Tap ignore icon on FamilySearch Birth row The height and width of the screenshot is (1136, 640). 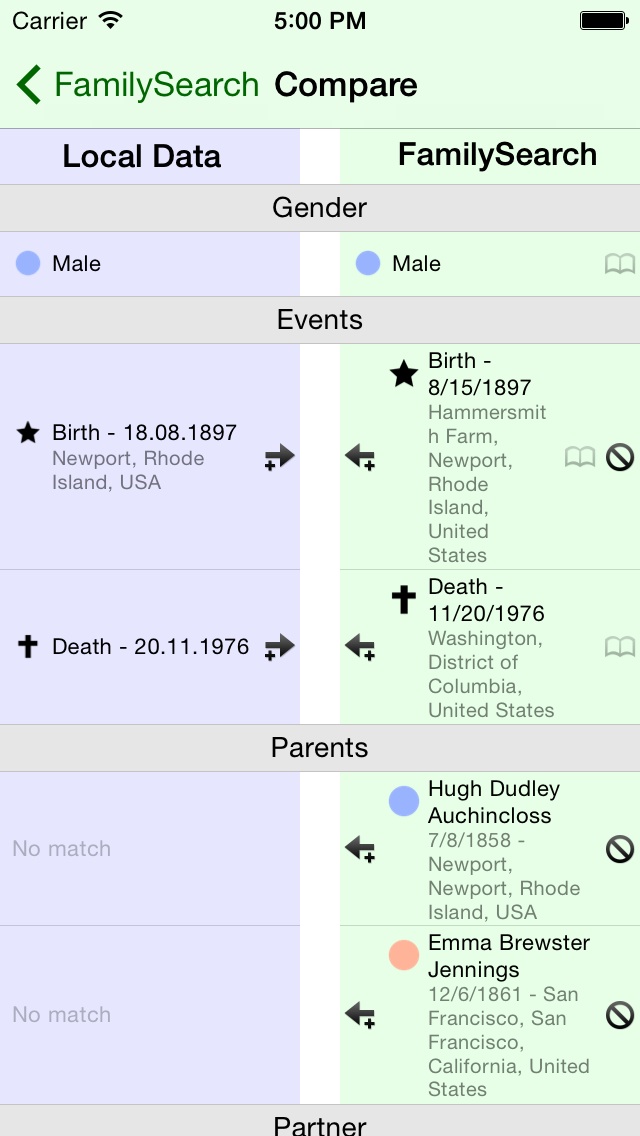click(620, 457)
